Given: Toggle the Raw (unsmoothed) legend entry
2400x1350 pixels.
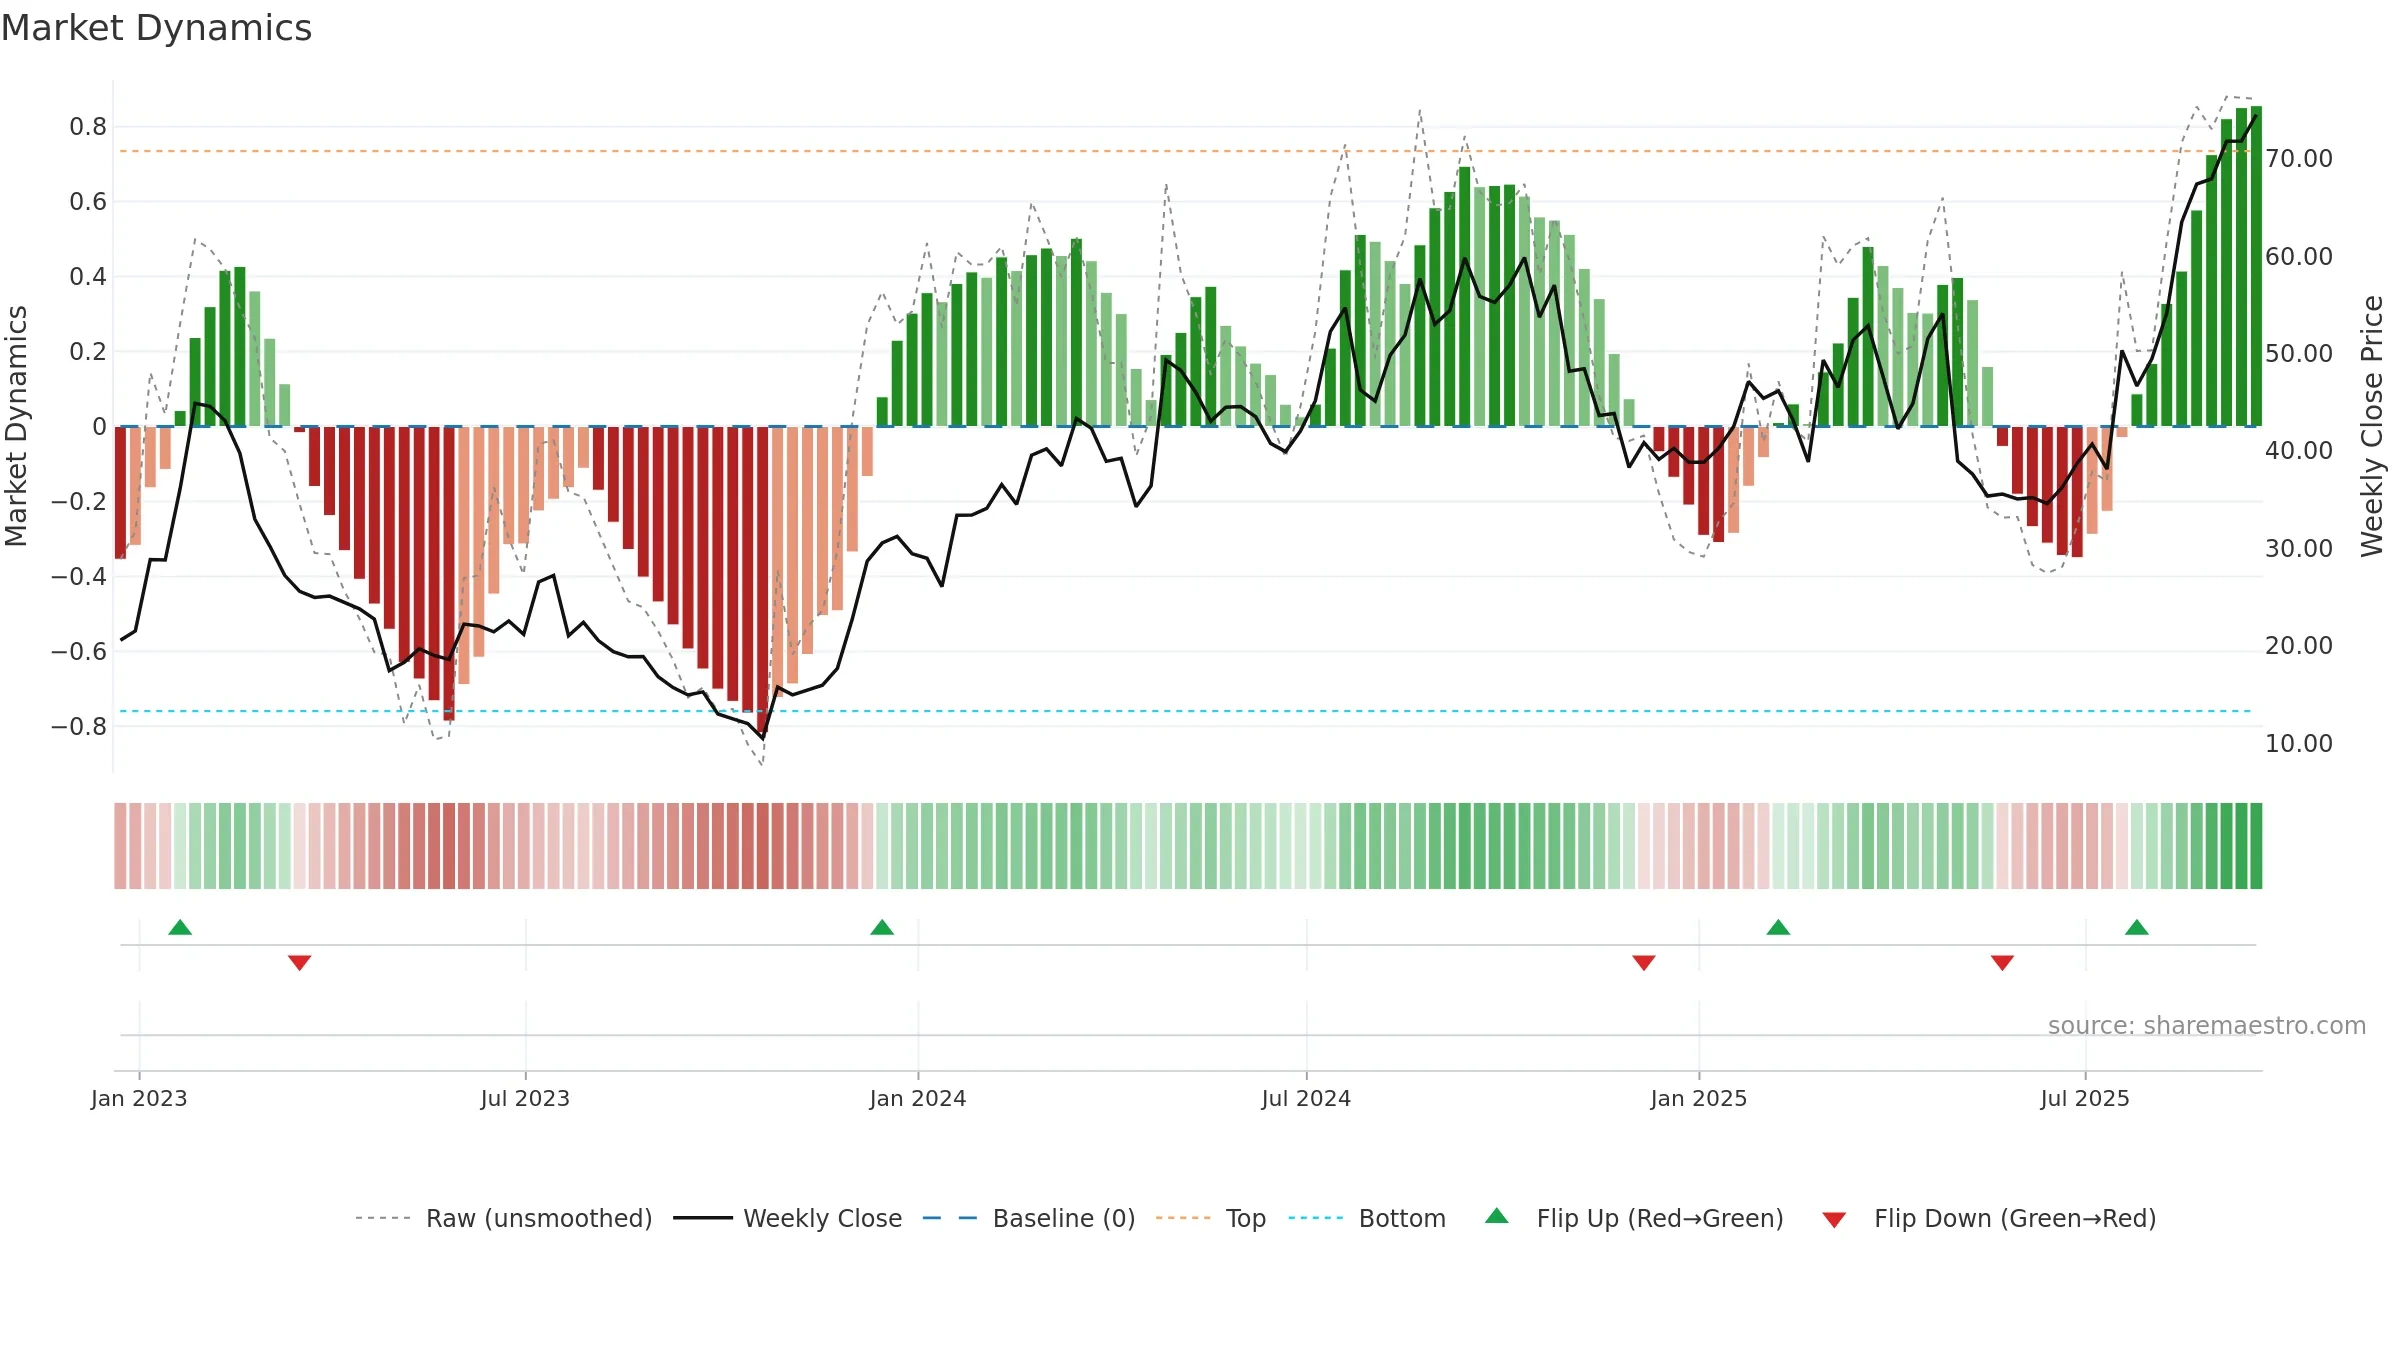Looking at the screenshot, I should [503, 1218].
